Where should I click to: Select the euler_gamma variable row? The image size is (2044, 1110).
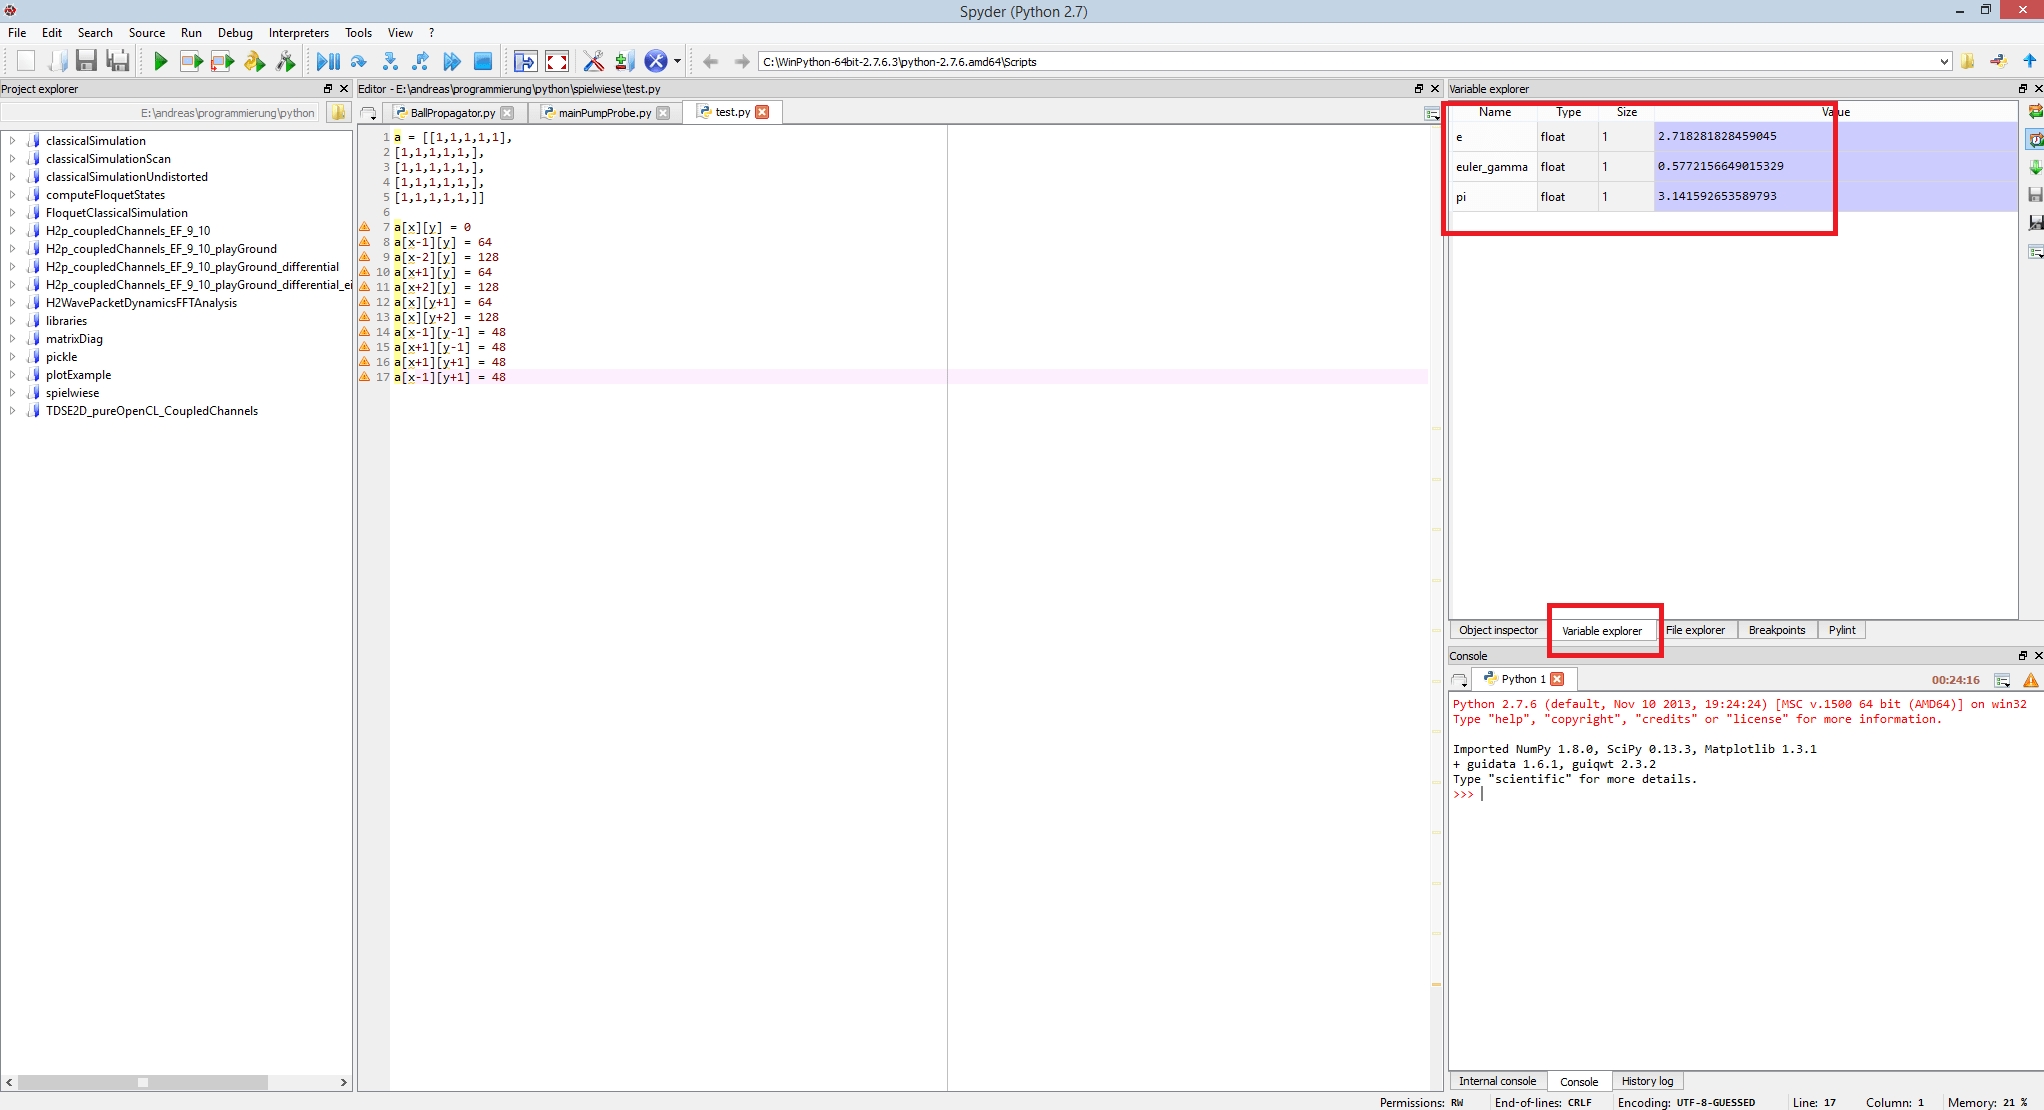[1491, 167]
